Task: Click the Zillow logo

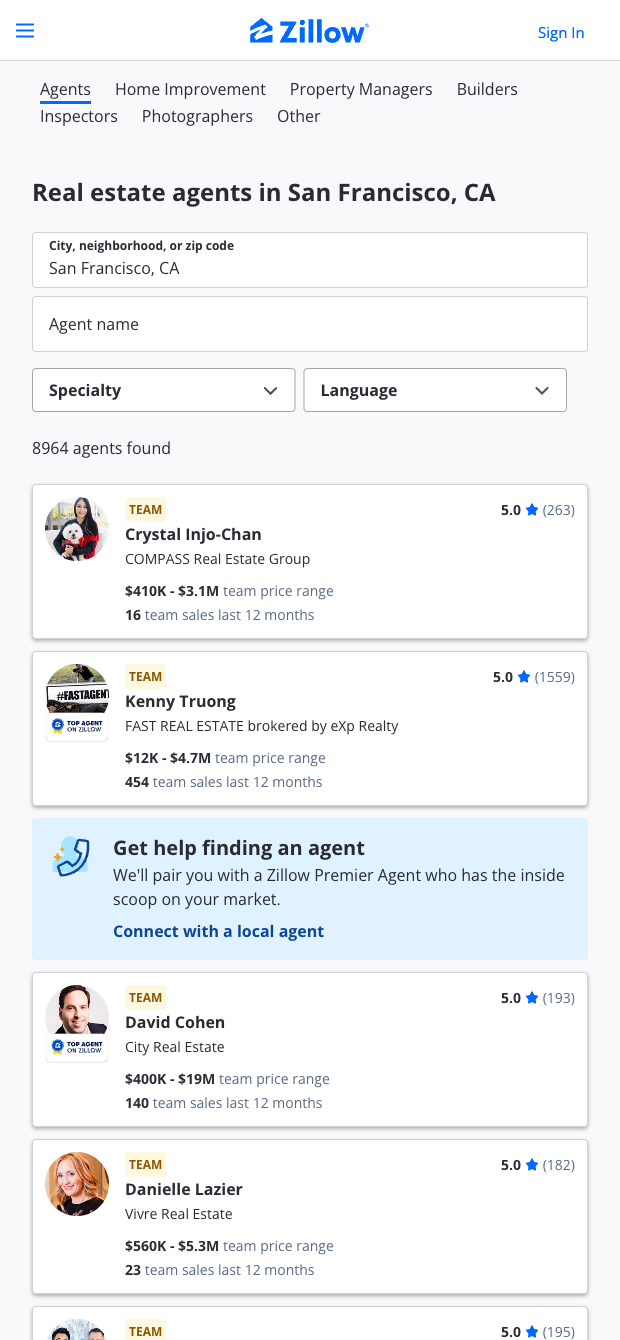Action: tap(309, 32)
